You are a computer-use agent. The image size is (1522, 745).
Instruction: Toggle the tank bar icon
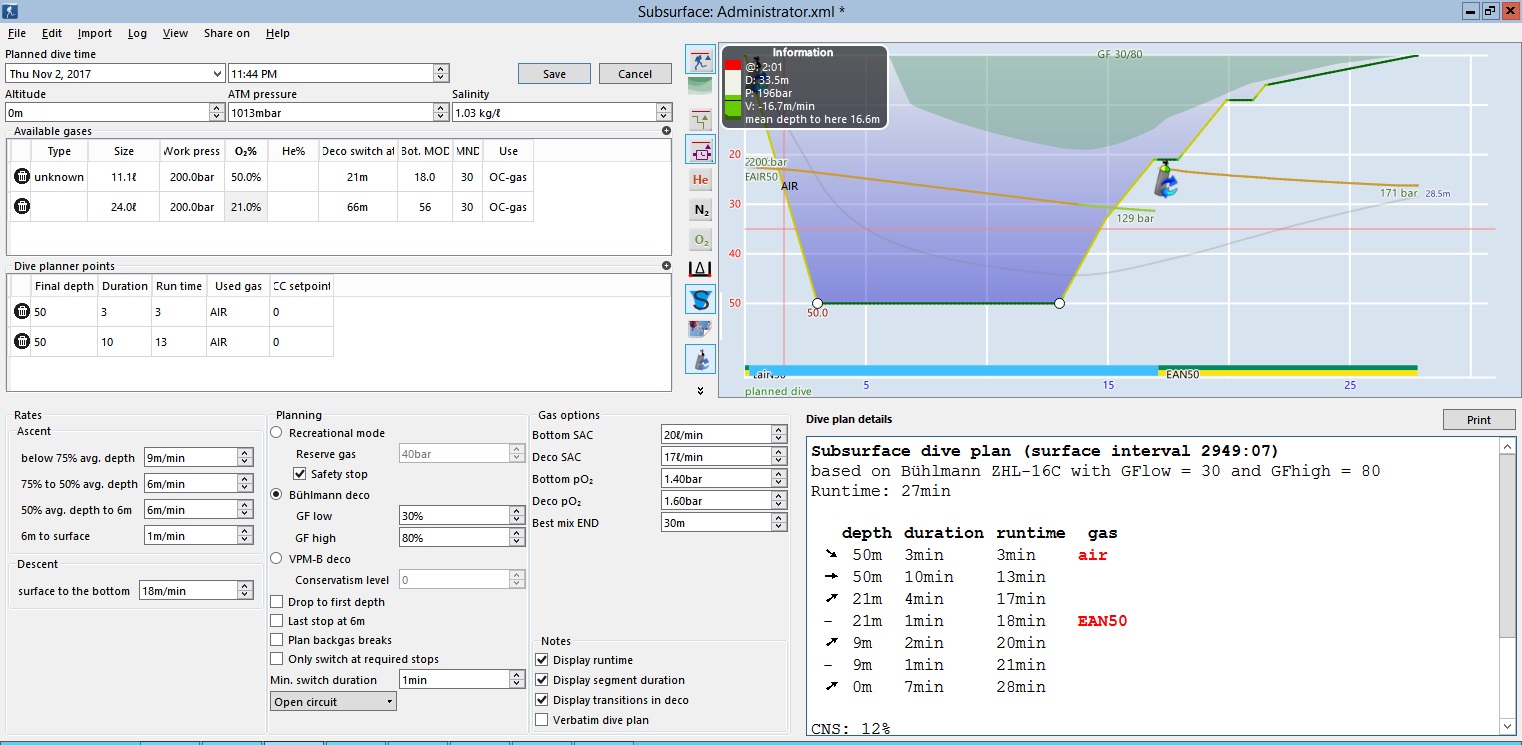pos(700,358)
